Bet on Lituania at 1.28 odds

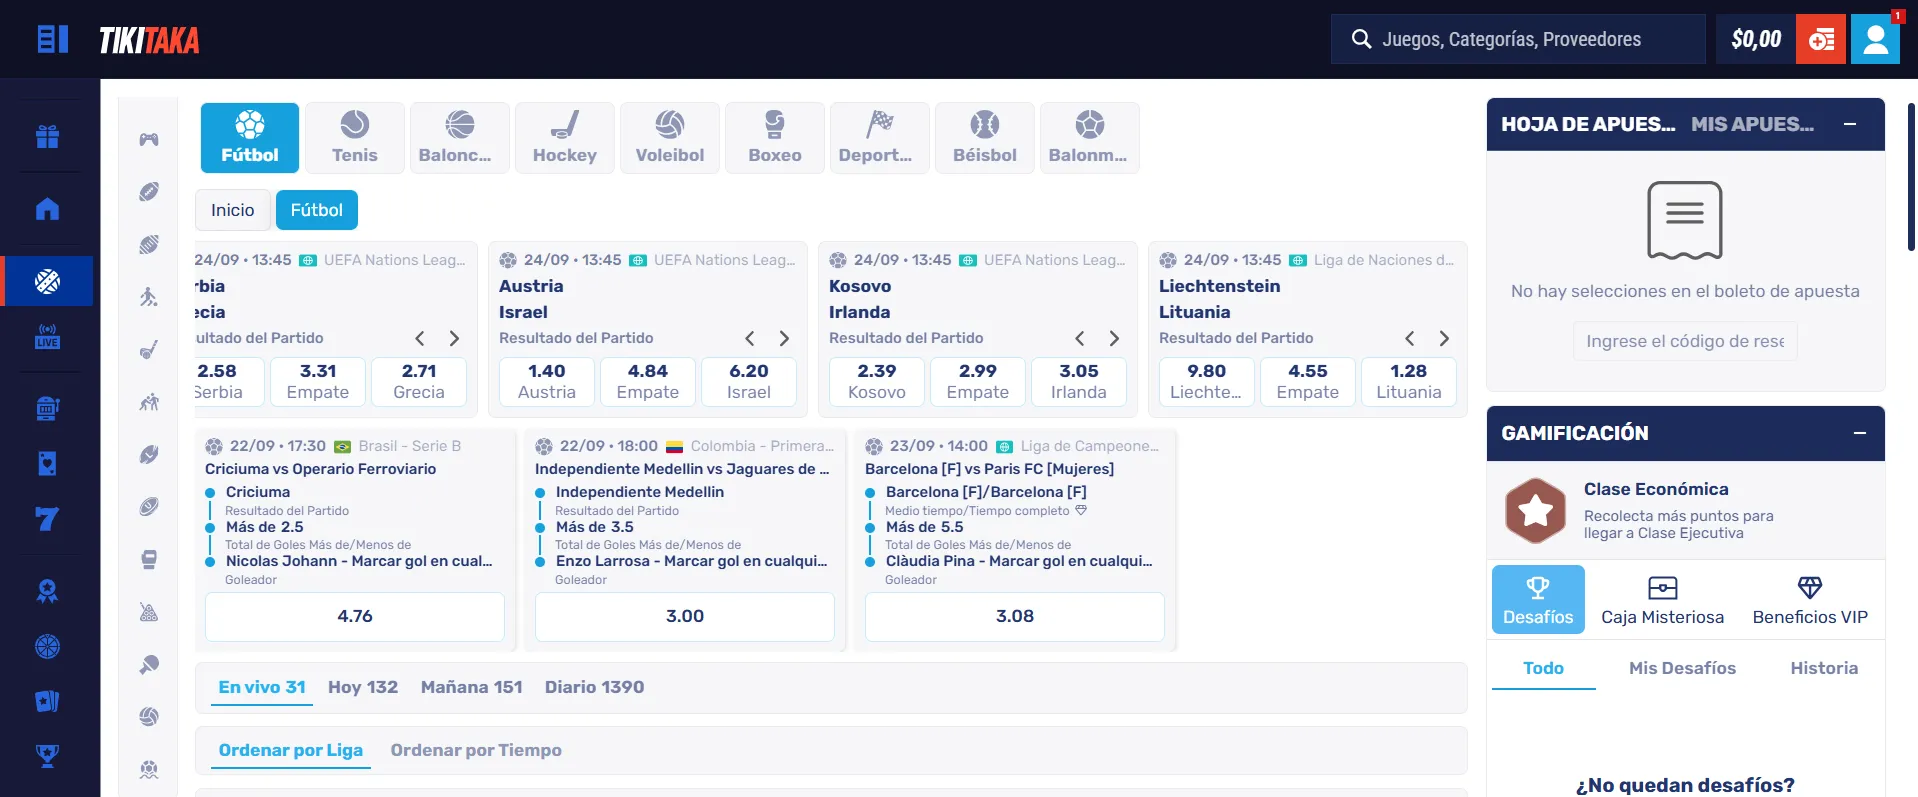tap(1409, 382)
